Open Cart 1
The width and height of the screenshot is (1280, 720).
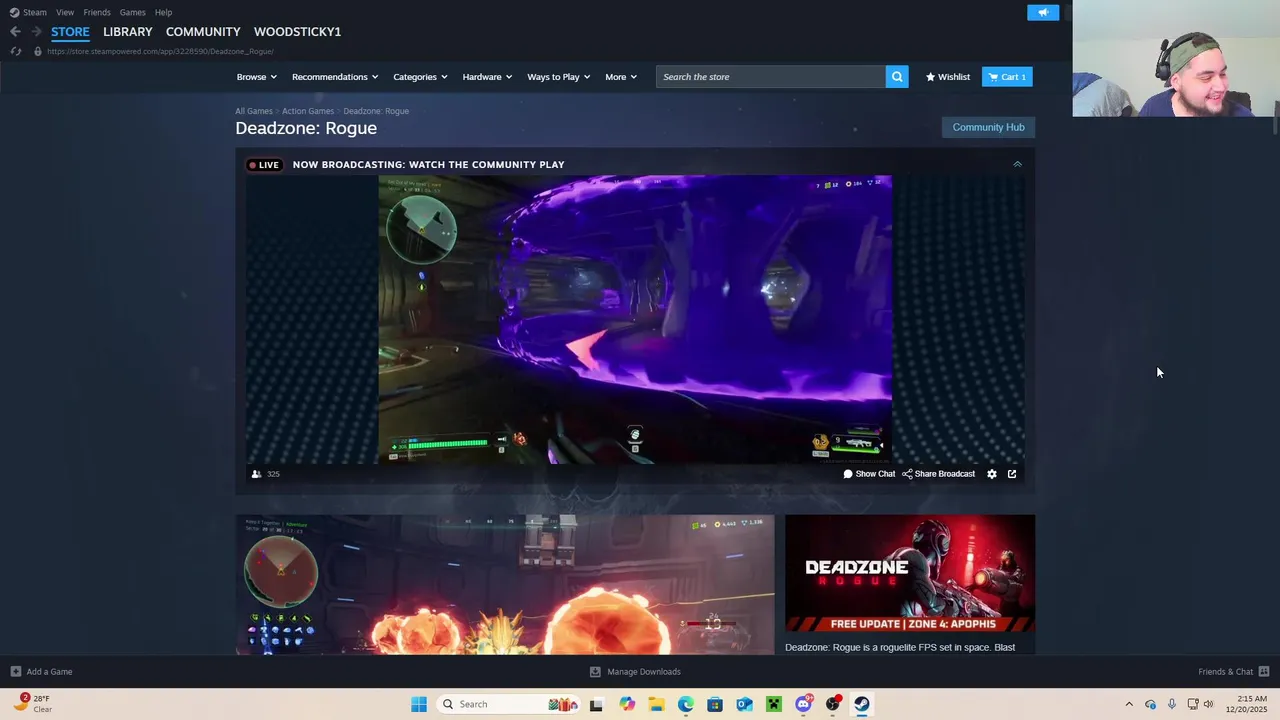(1007, 77)
